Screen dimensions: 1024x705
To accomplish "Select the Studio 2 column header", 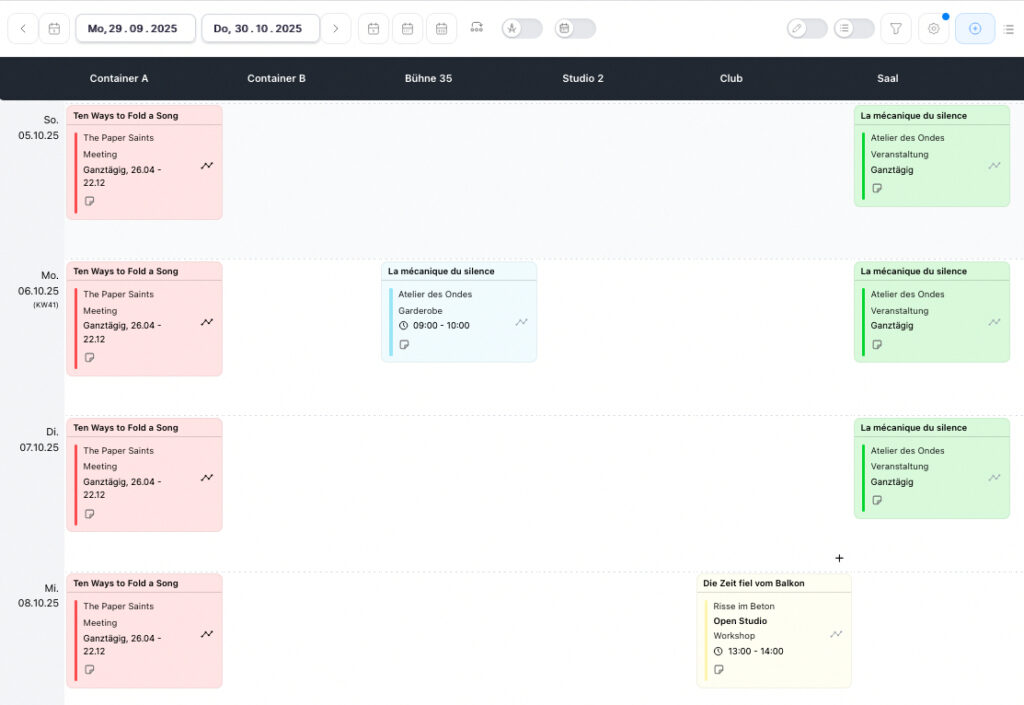I will click(x=582, y=78).
